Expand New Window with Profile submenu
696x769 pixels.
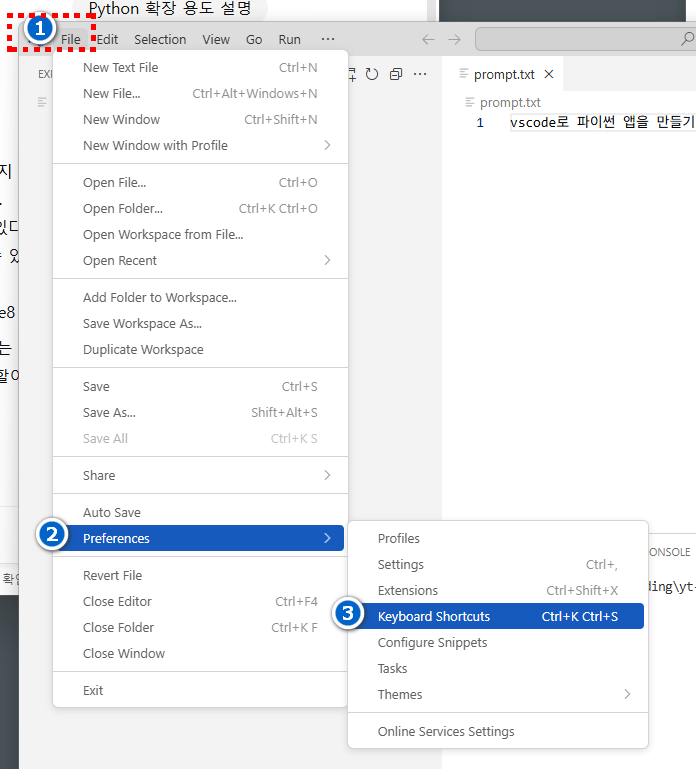pyautogui.click(x=155, y=145)
